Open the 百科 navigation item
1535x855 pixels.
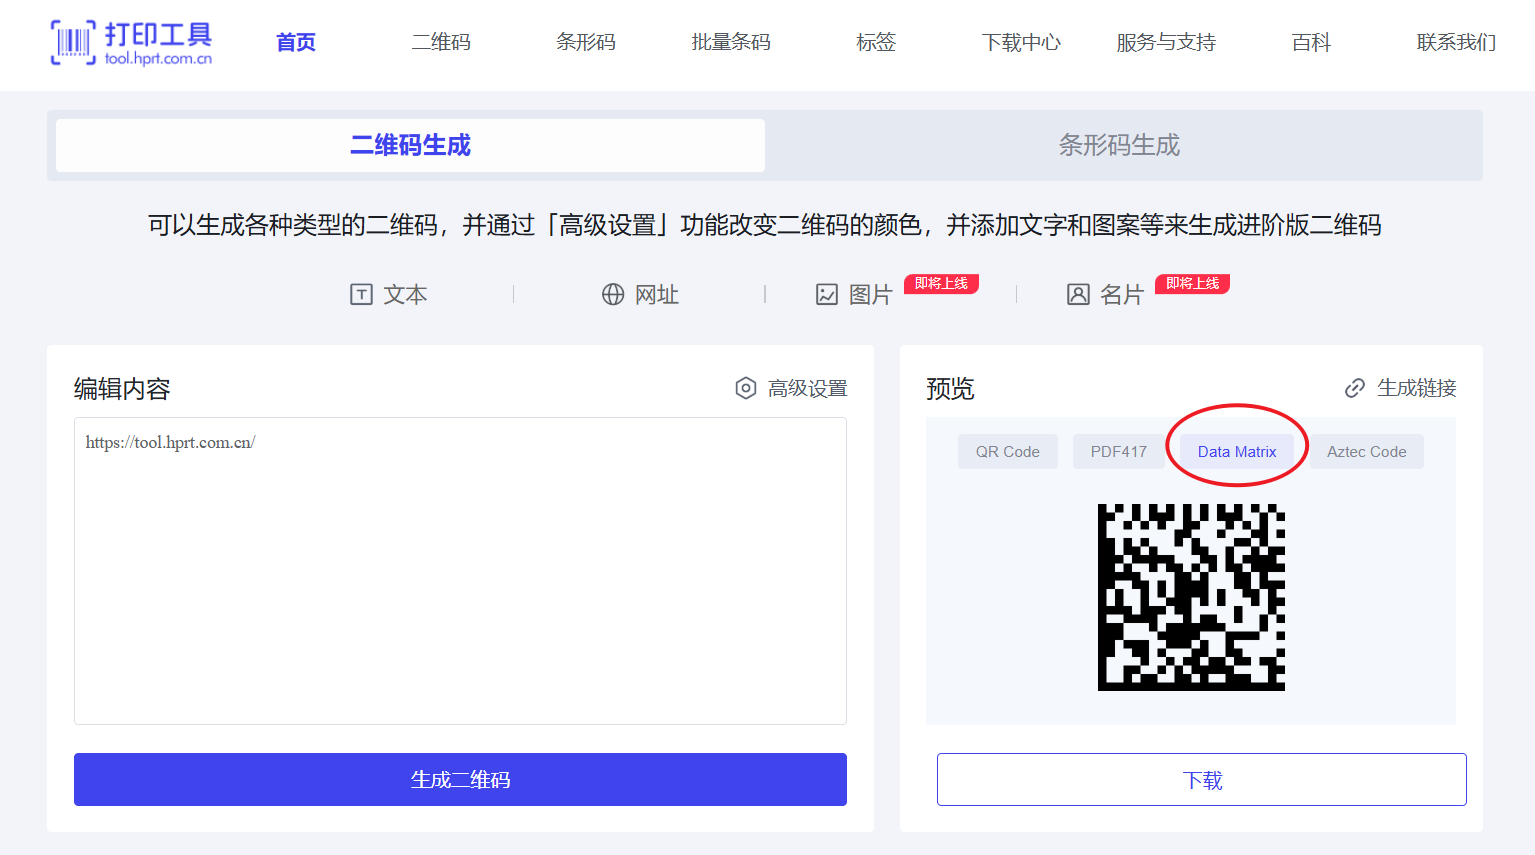1311,42
